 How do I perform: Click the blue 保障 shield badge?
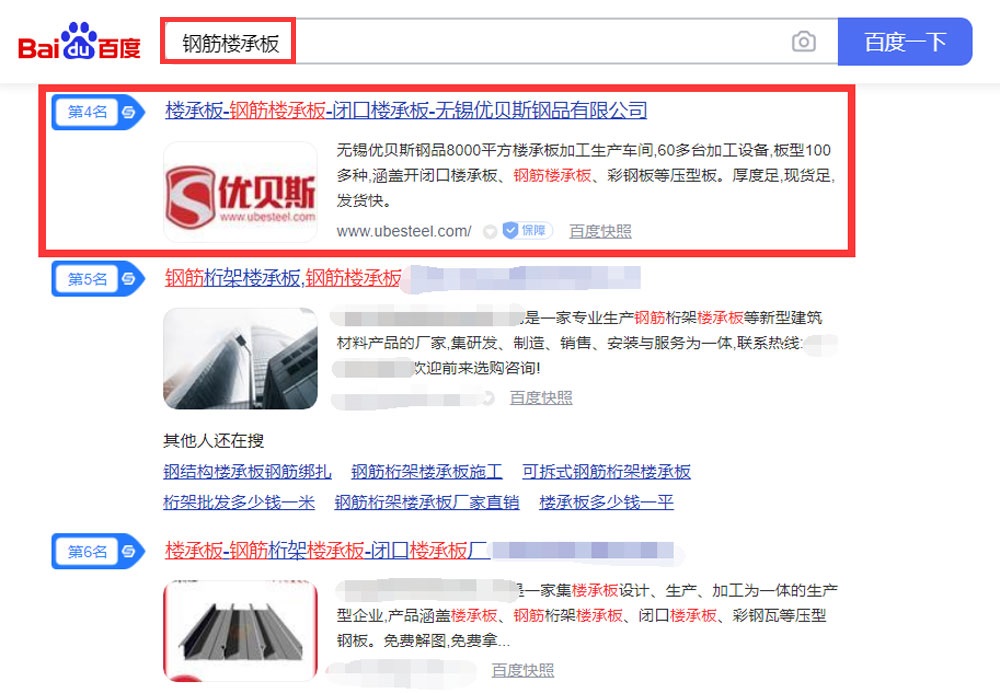point(527,230)
